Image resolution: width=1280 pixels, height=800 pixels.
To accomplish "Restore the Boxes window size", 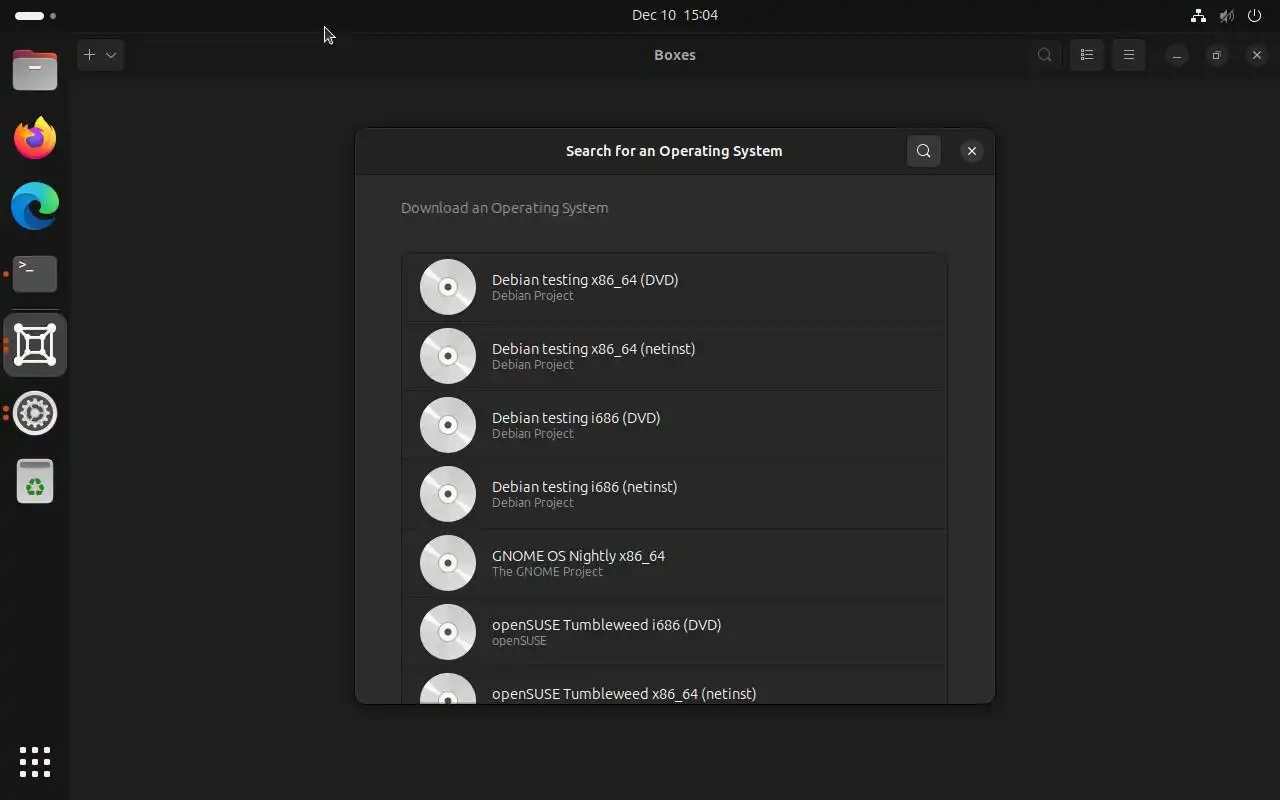I will click(x=1217, y=55).
